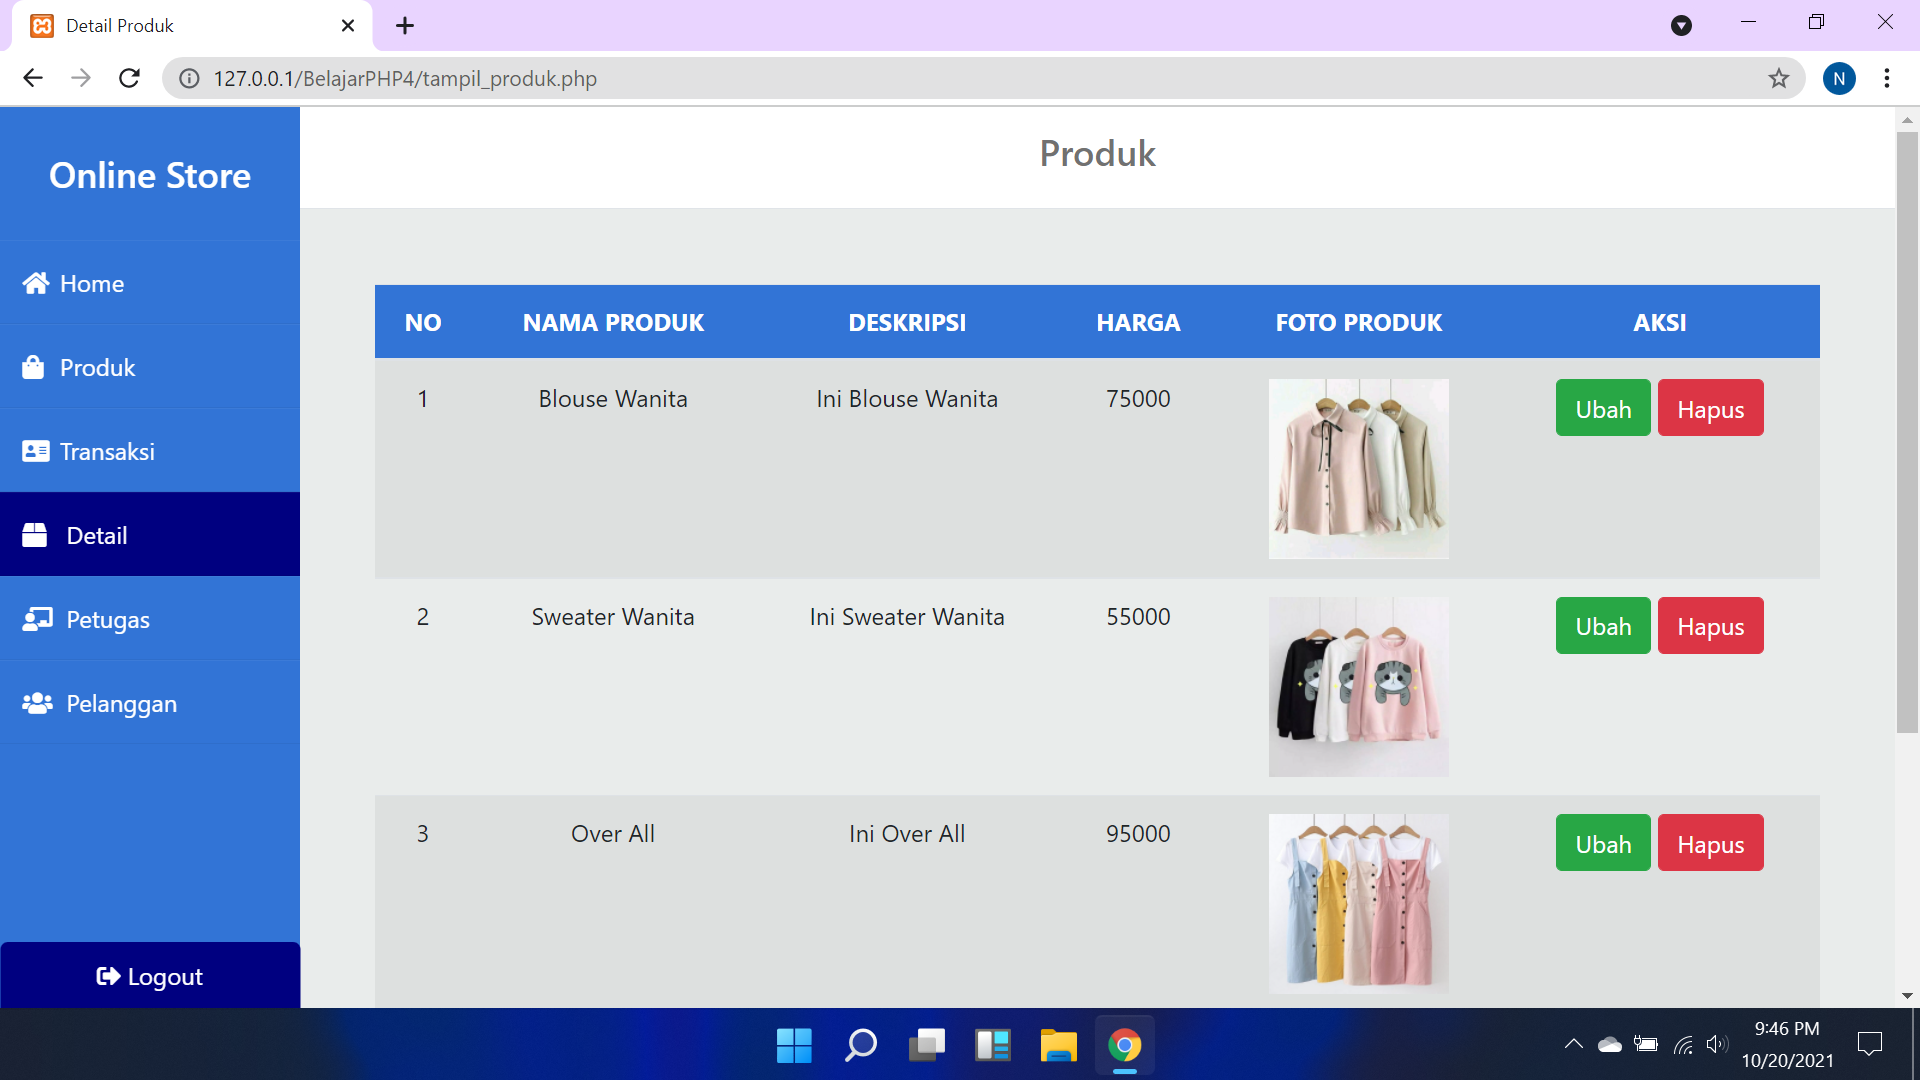Screen dimensions: 1920x1080
Task: Click the Logout exit icon
Action: pyautogui.click(x=107, y=976)
